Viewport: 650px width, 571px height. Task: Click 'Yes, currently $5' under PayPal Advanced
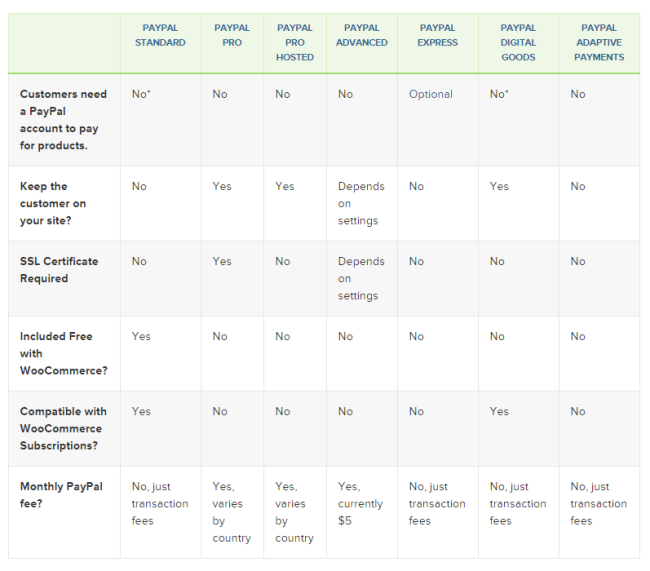[360, 503]
